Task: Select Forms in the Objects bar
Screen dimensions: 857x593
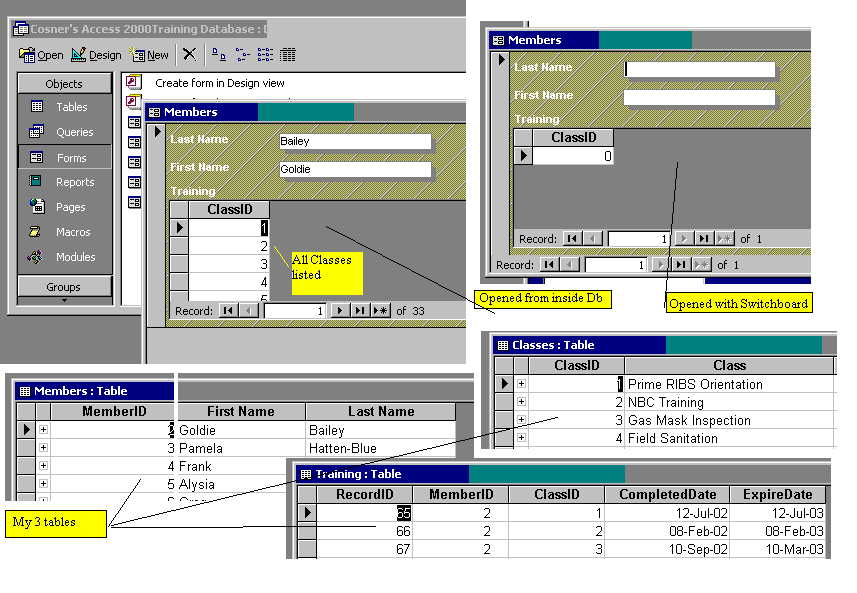Action: tap(64, 157)
